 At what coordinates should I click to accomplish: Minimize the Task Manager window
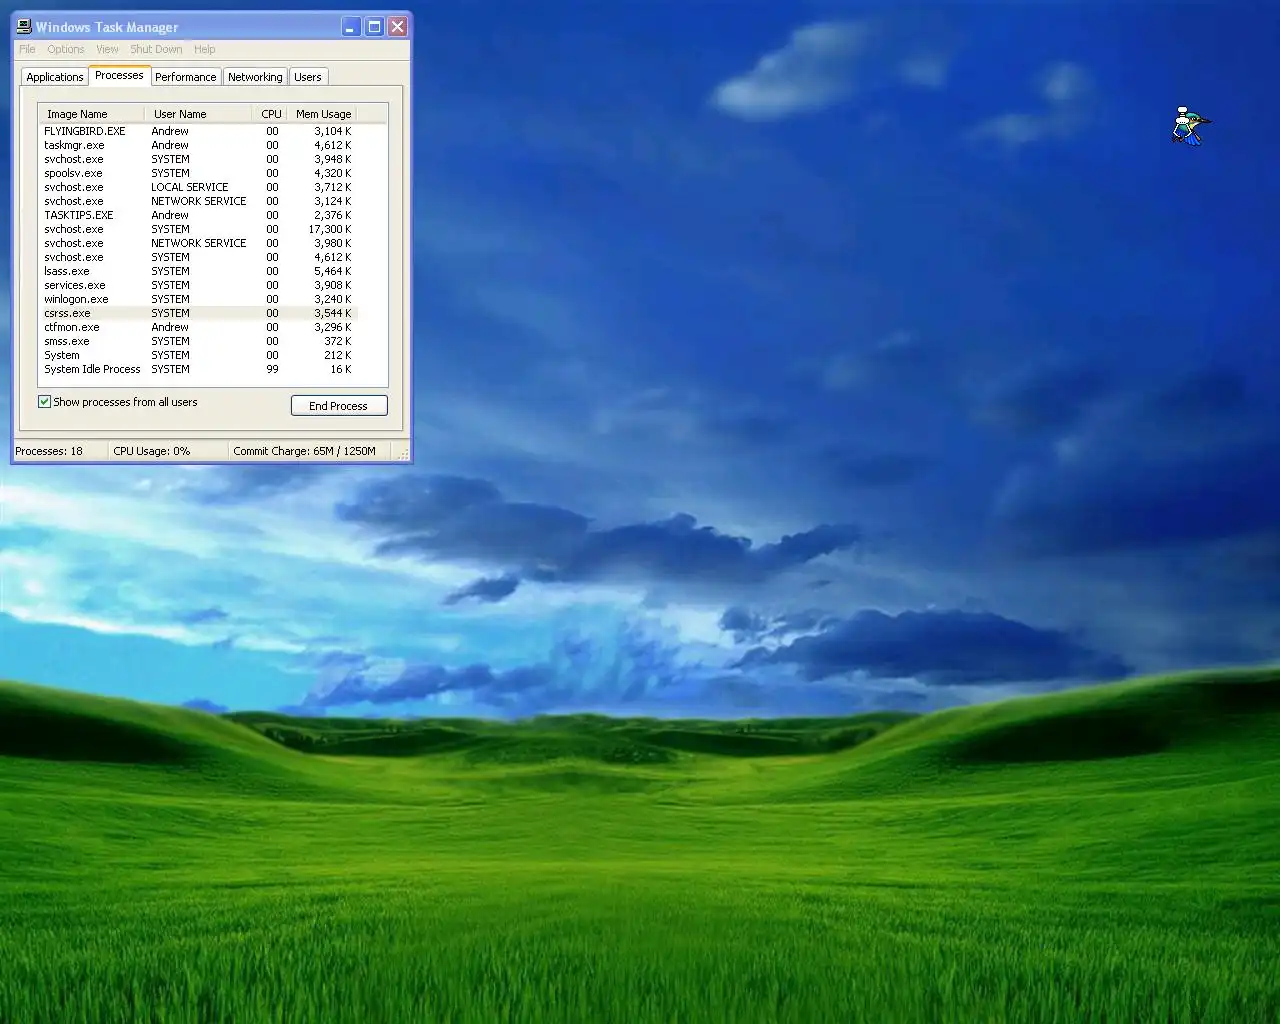350,27
